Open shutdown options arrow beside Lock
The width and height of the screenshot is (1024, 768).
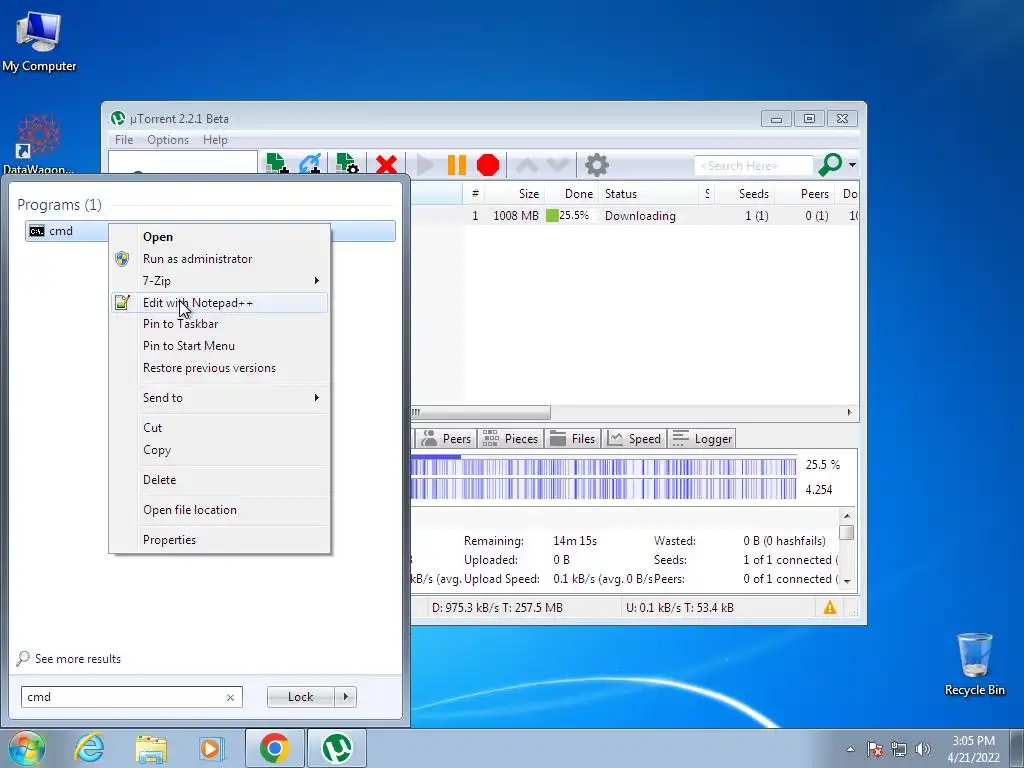point(345,697)
